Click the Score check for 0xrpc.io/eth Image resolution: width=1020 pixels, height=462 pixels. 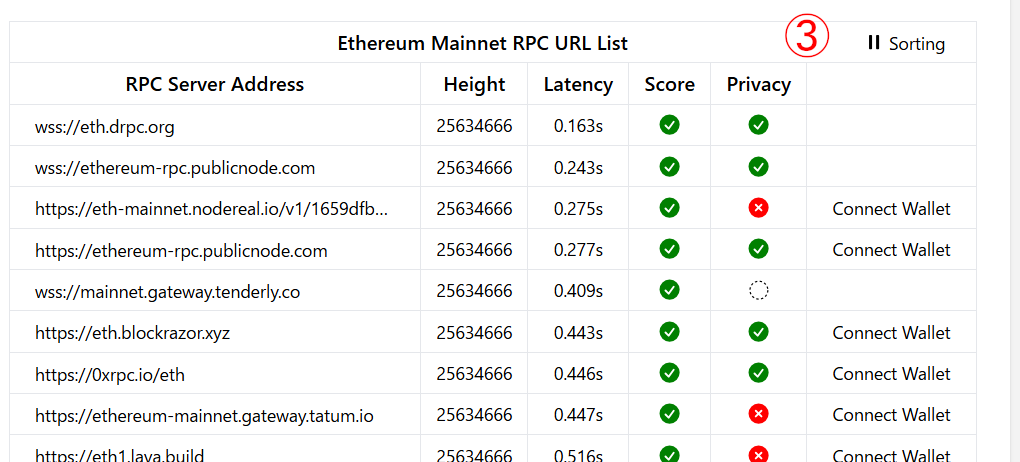pos(669,373)
